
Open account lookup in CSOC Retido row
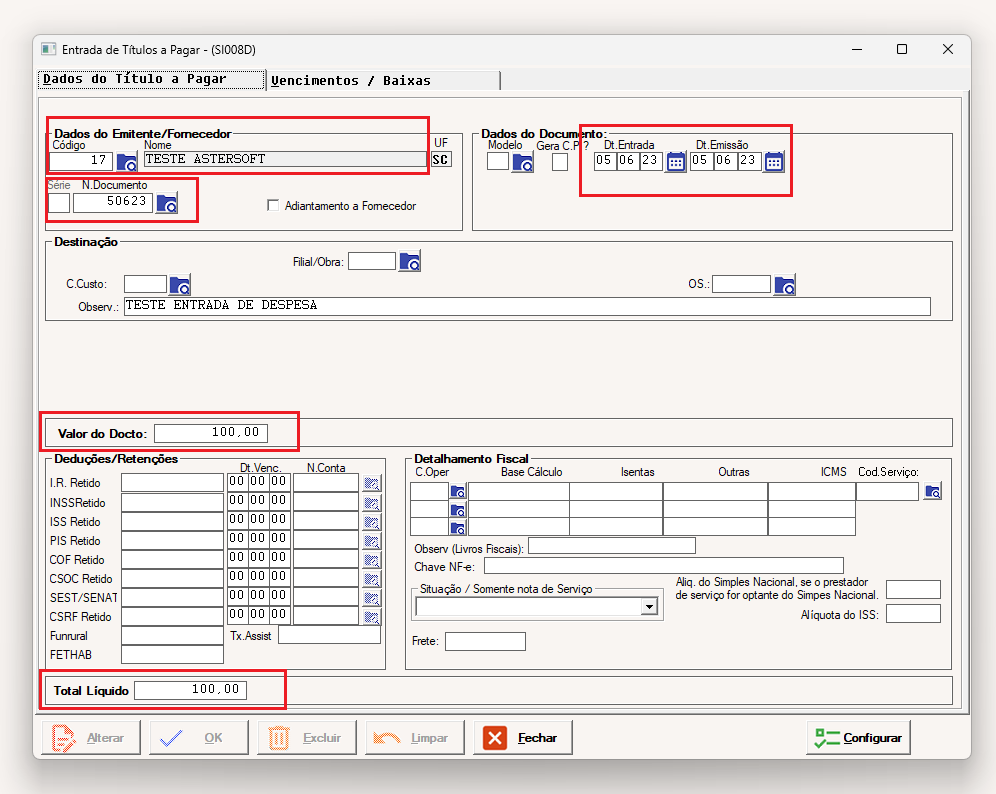(372, 579)
